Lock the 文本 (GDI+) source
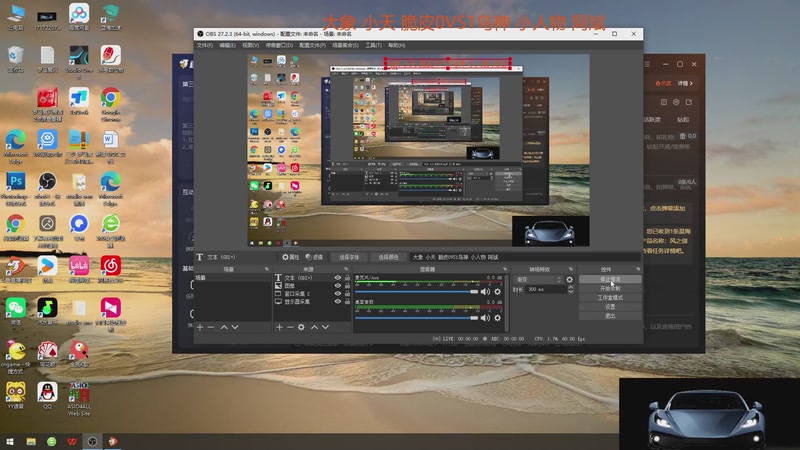This screenshot has width=800, height=450. point(347,278)
